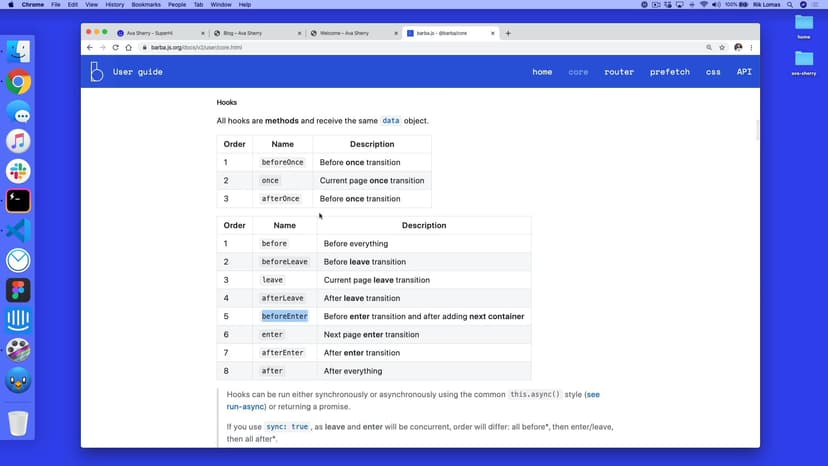Open Terminal from the dock

click(x=18, y=200)
